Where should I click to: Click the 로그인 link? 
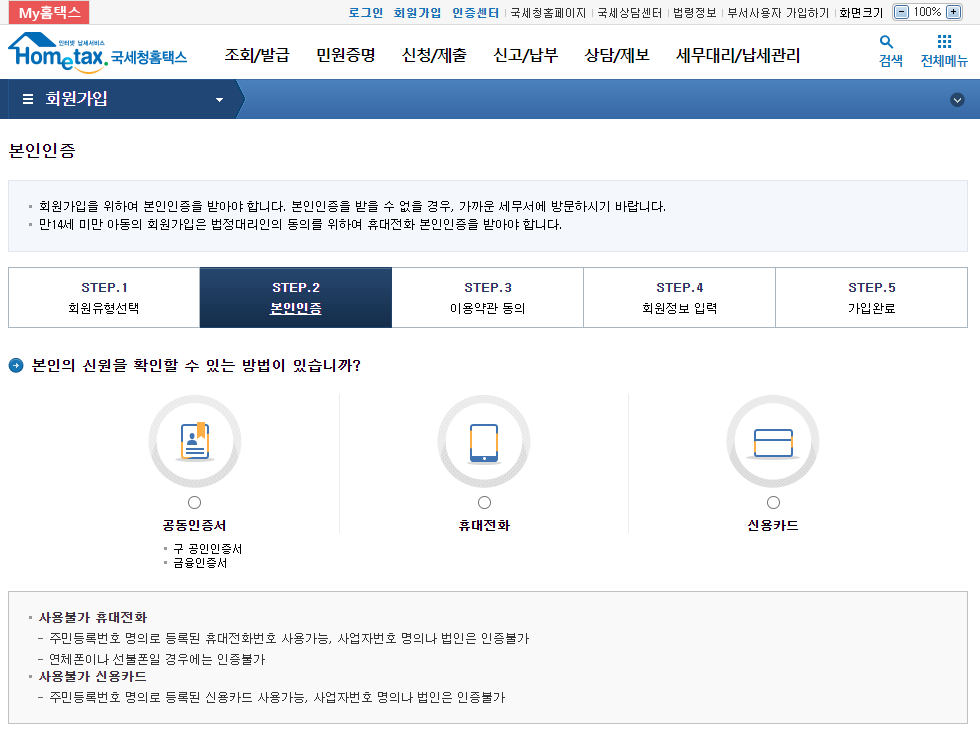point(366,13)
